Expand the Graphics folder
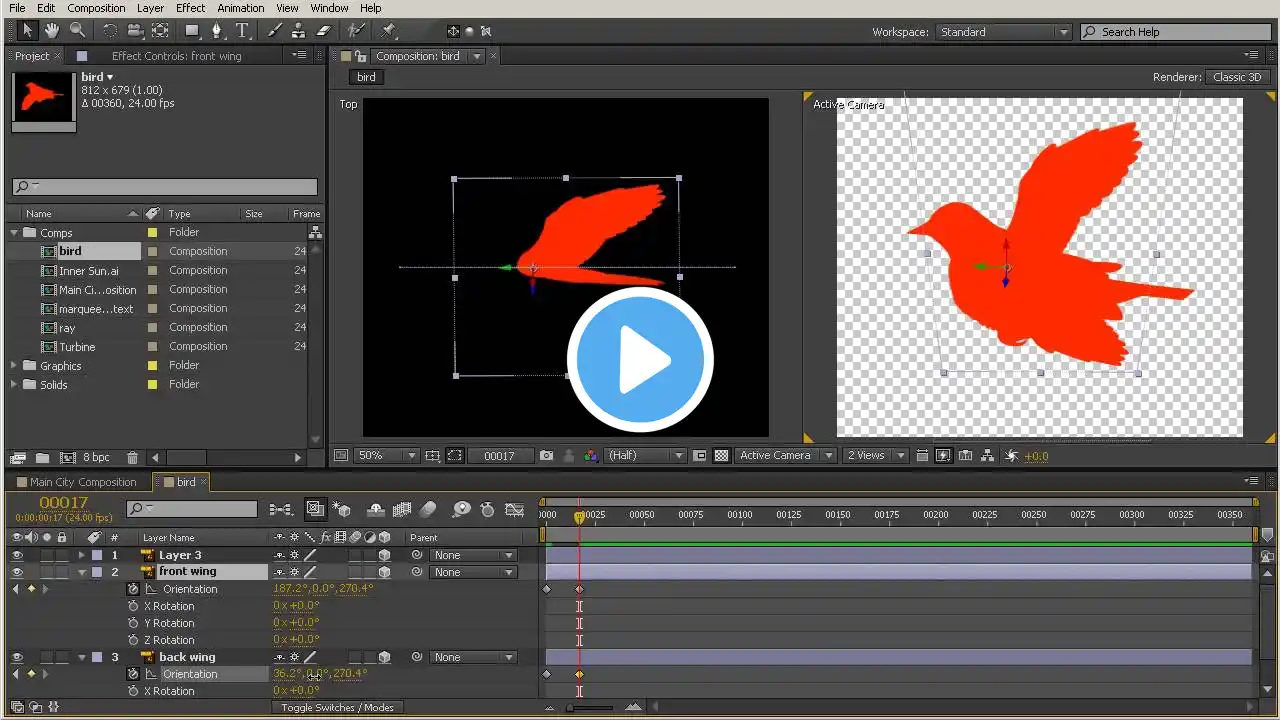Screen dimensions: 1280x720 point(14,366)
